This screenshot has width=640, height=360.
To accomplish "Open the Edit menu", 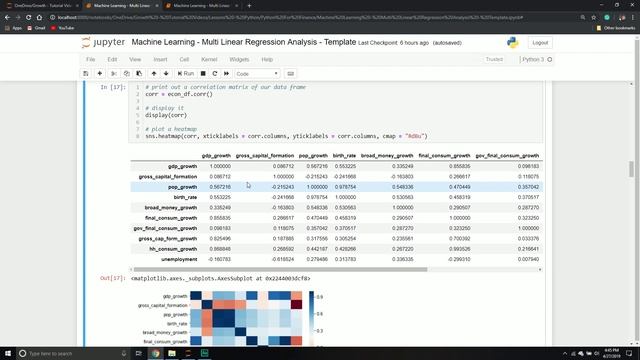I will tap(112, 60).
